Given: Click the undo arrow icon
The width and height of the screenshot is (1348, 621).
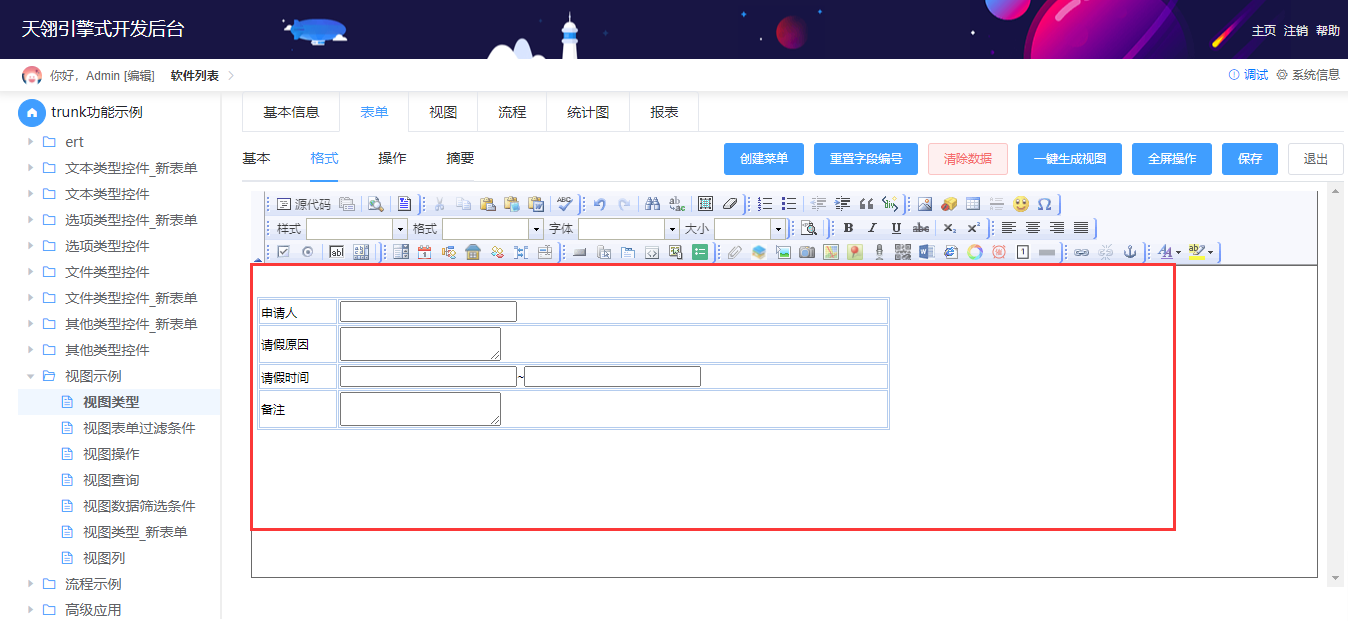Looking at the screenshot, I should tap(600, 204).
